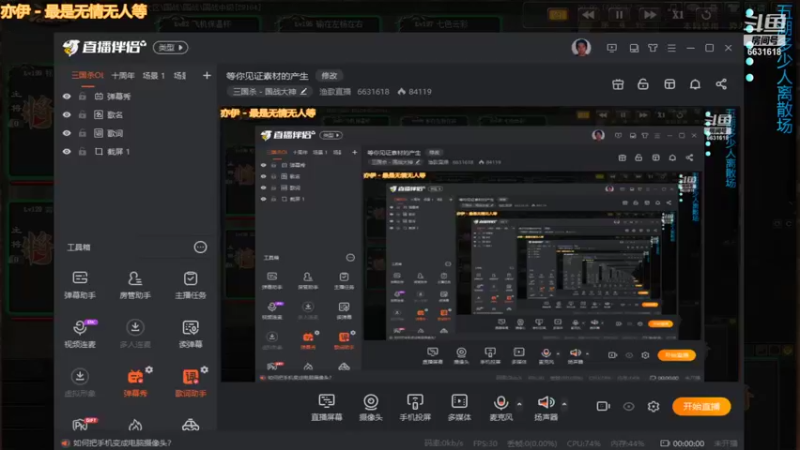Image resolution: width=800 pixels, height=450 pixels.
Task: Open the 歌词助手 tool
Action: [190, 383]
